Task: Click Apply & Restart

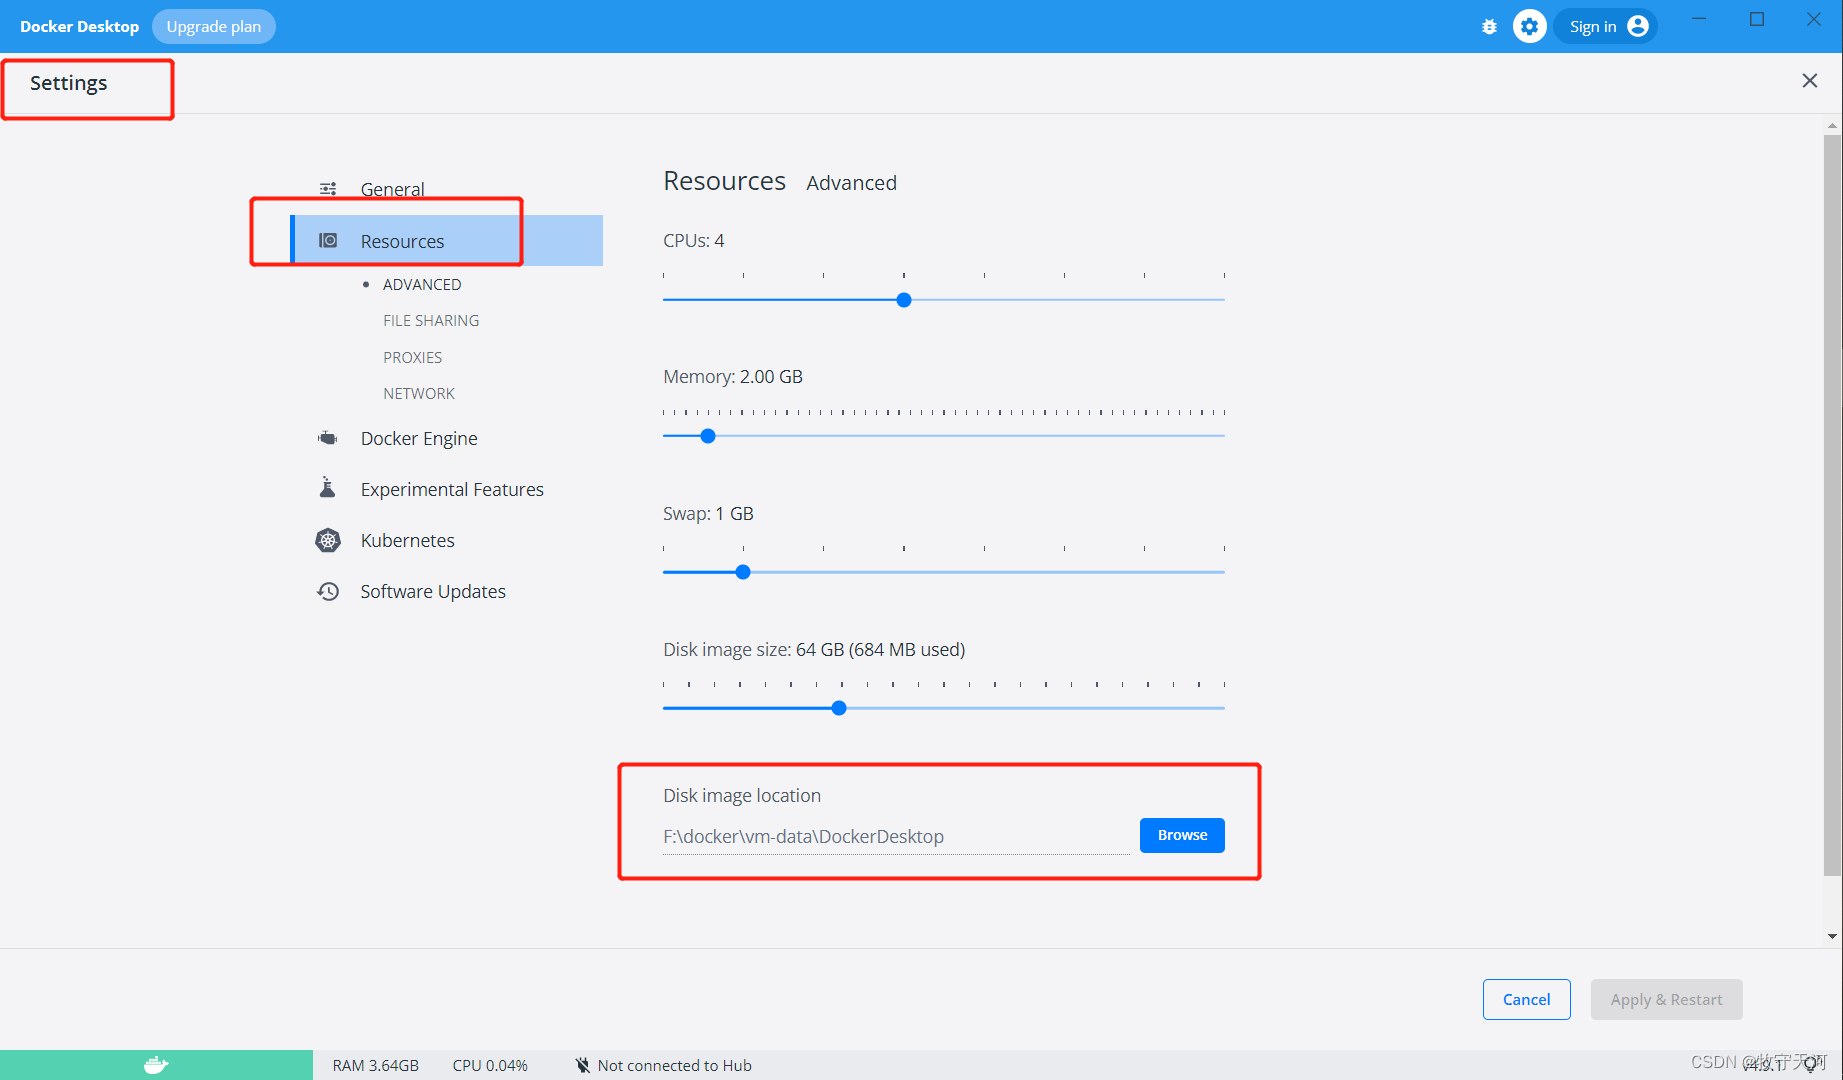Action: [1666, 999]
